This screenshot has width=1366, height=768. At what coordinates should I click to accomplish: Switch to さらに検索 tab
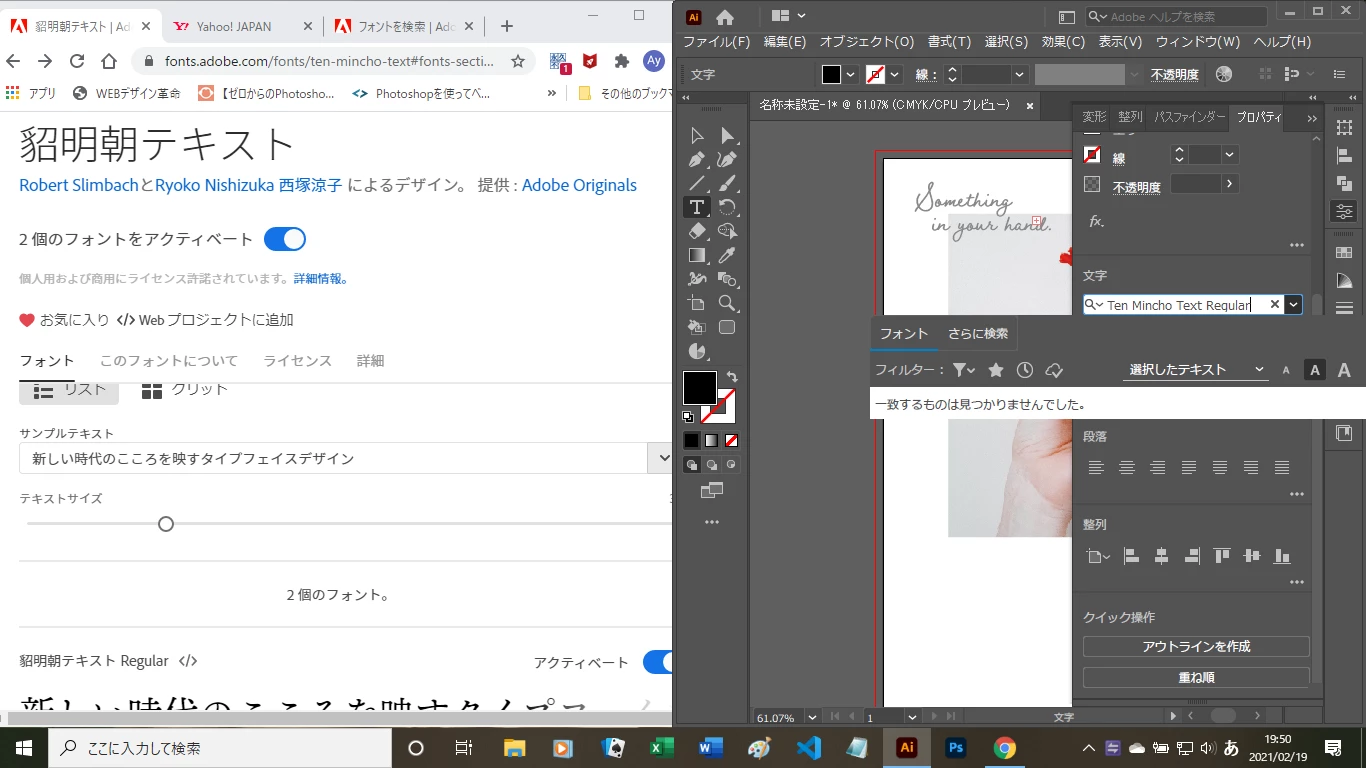pyautogui.click(x=978, y=334)
